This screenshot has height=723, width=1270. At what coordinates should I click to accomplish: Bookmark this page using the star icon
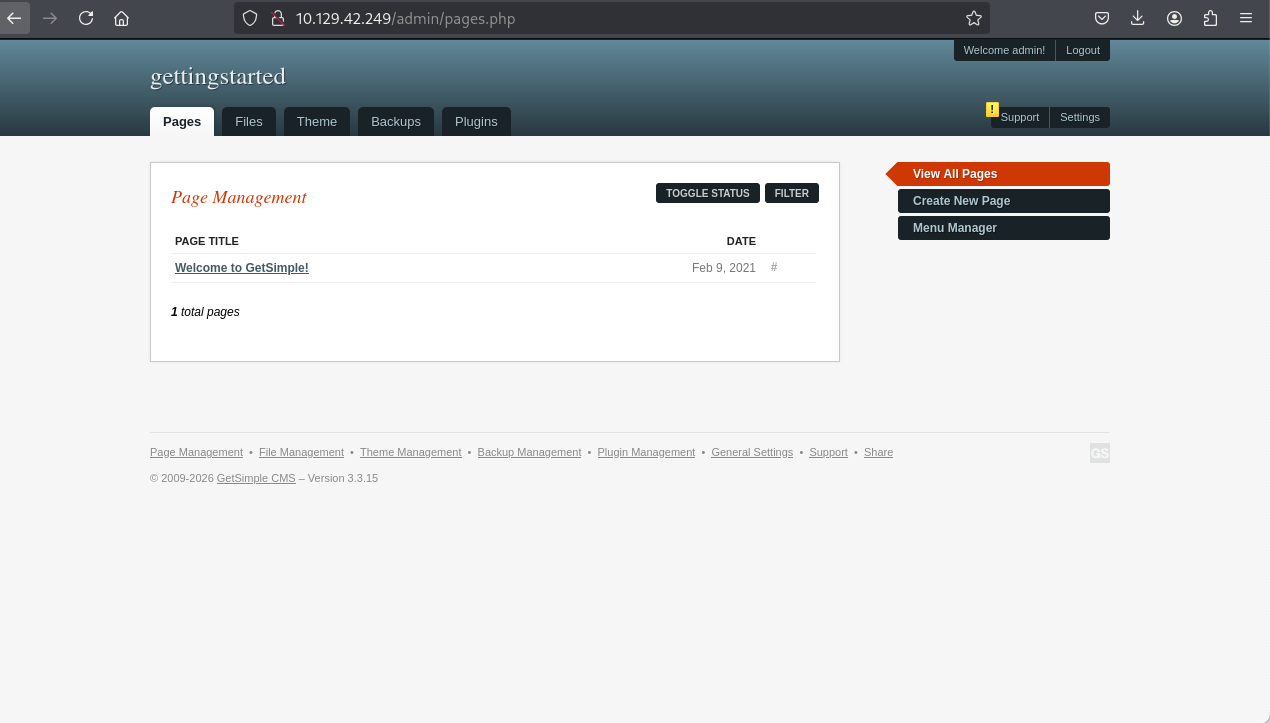click(973, 18)
